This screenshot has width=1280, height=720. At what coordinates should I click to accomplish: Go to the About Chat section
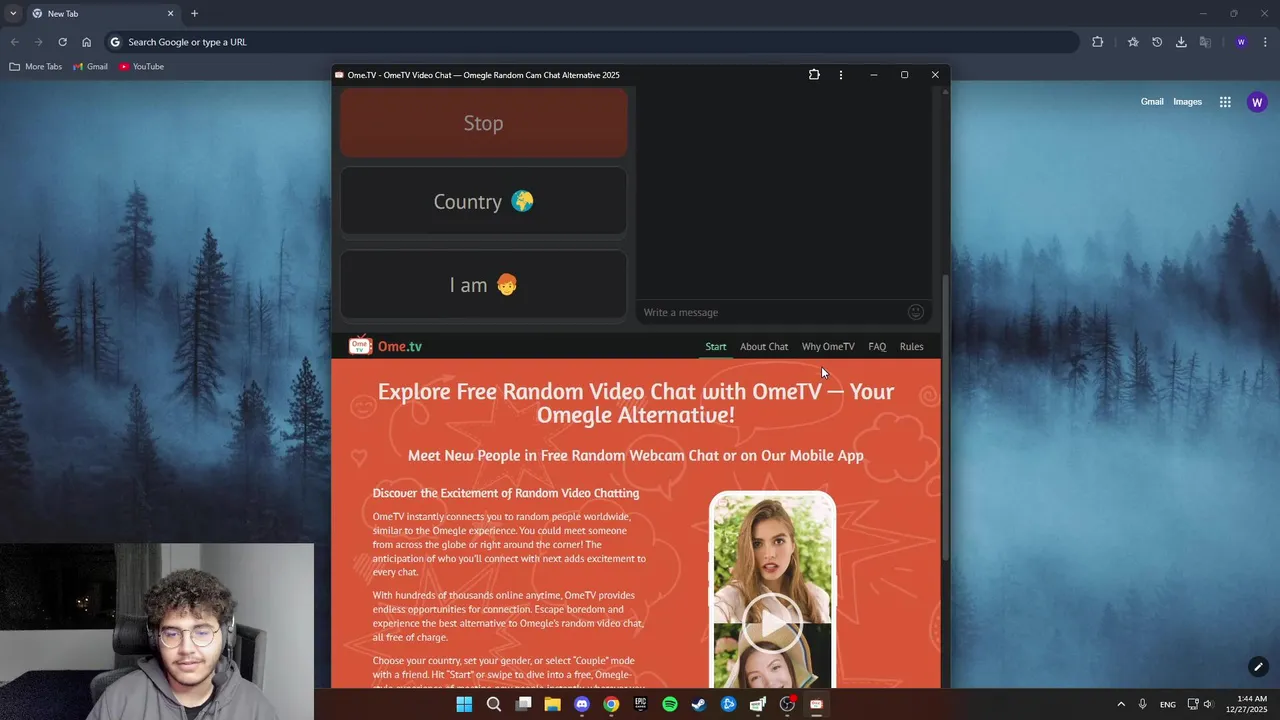pyautogui.click(x=764, y=347)
